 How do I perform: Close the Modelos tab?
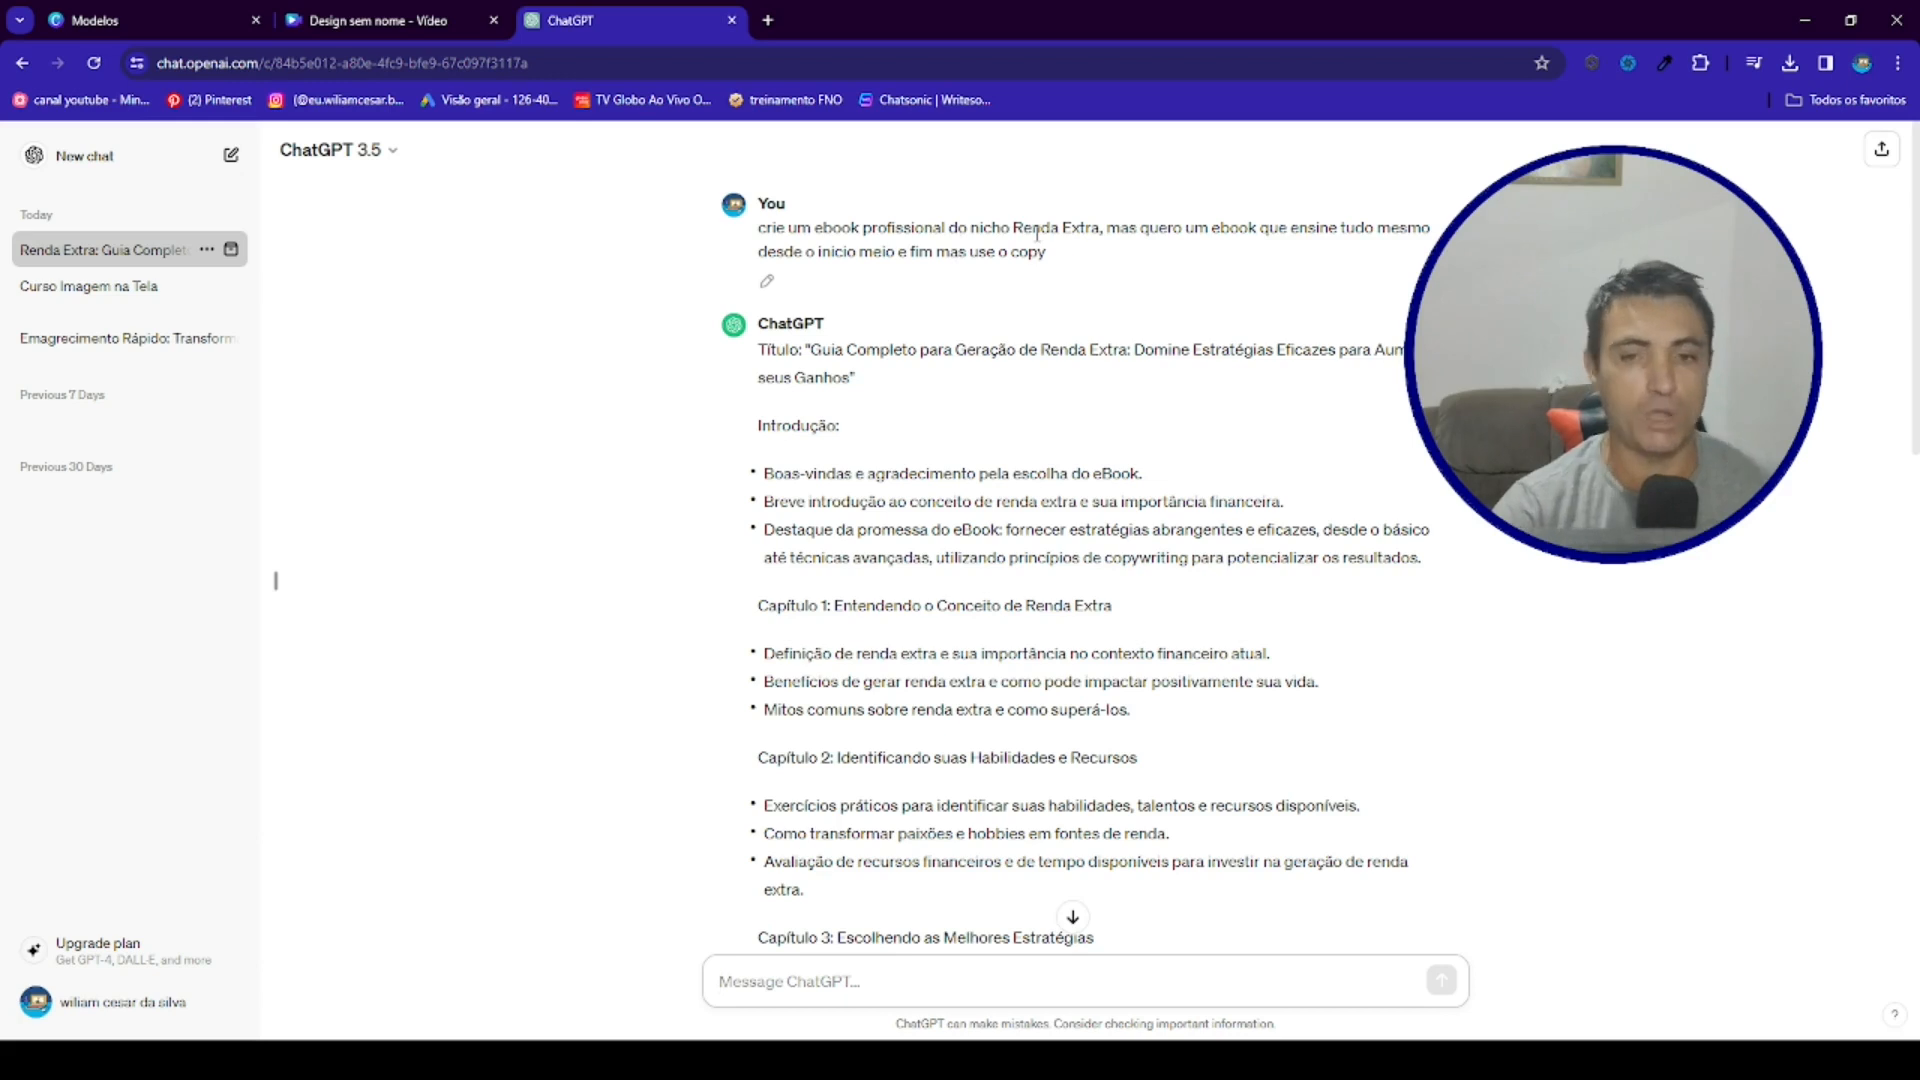point(256,20)
